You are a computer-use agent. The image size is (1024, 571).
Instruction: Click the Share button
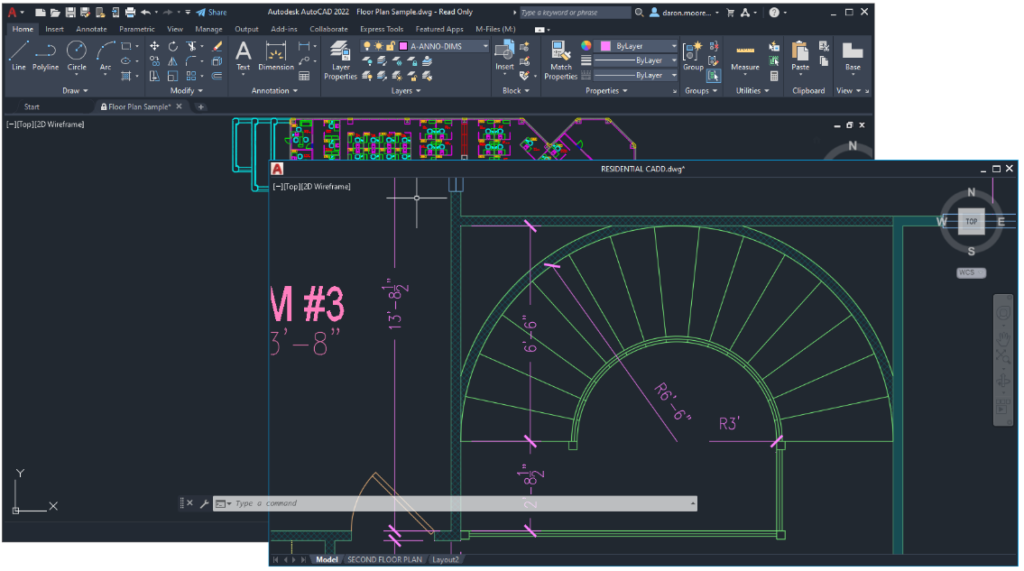coord(212,12)
